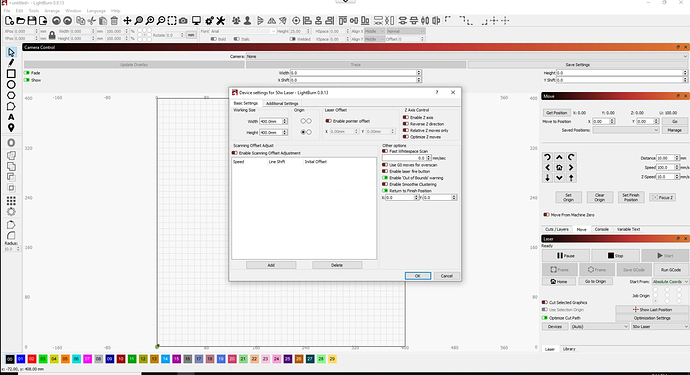
Task: Click Cancel in Device settings
Action: [446, 276]
